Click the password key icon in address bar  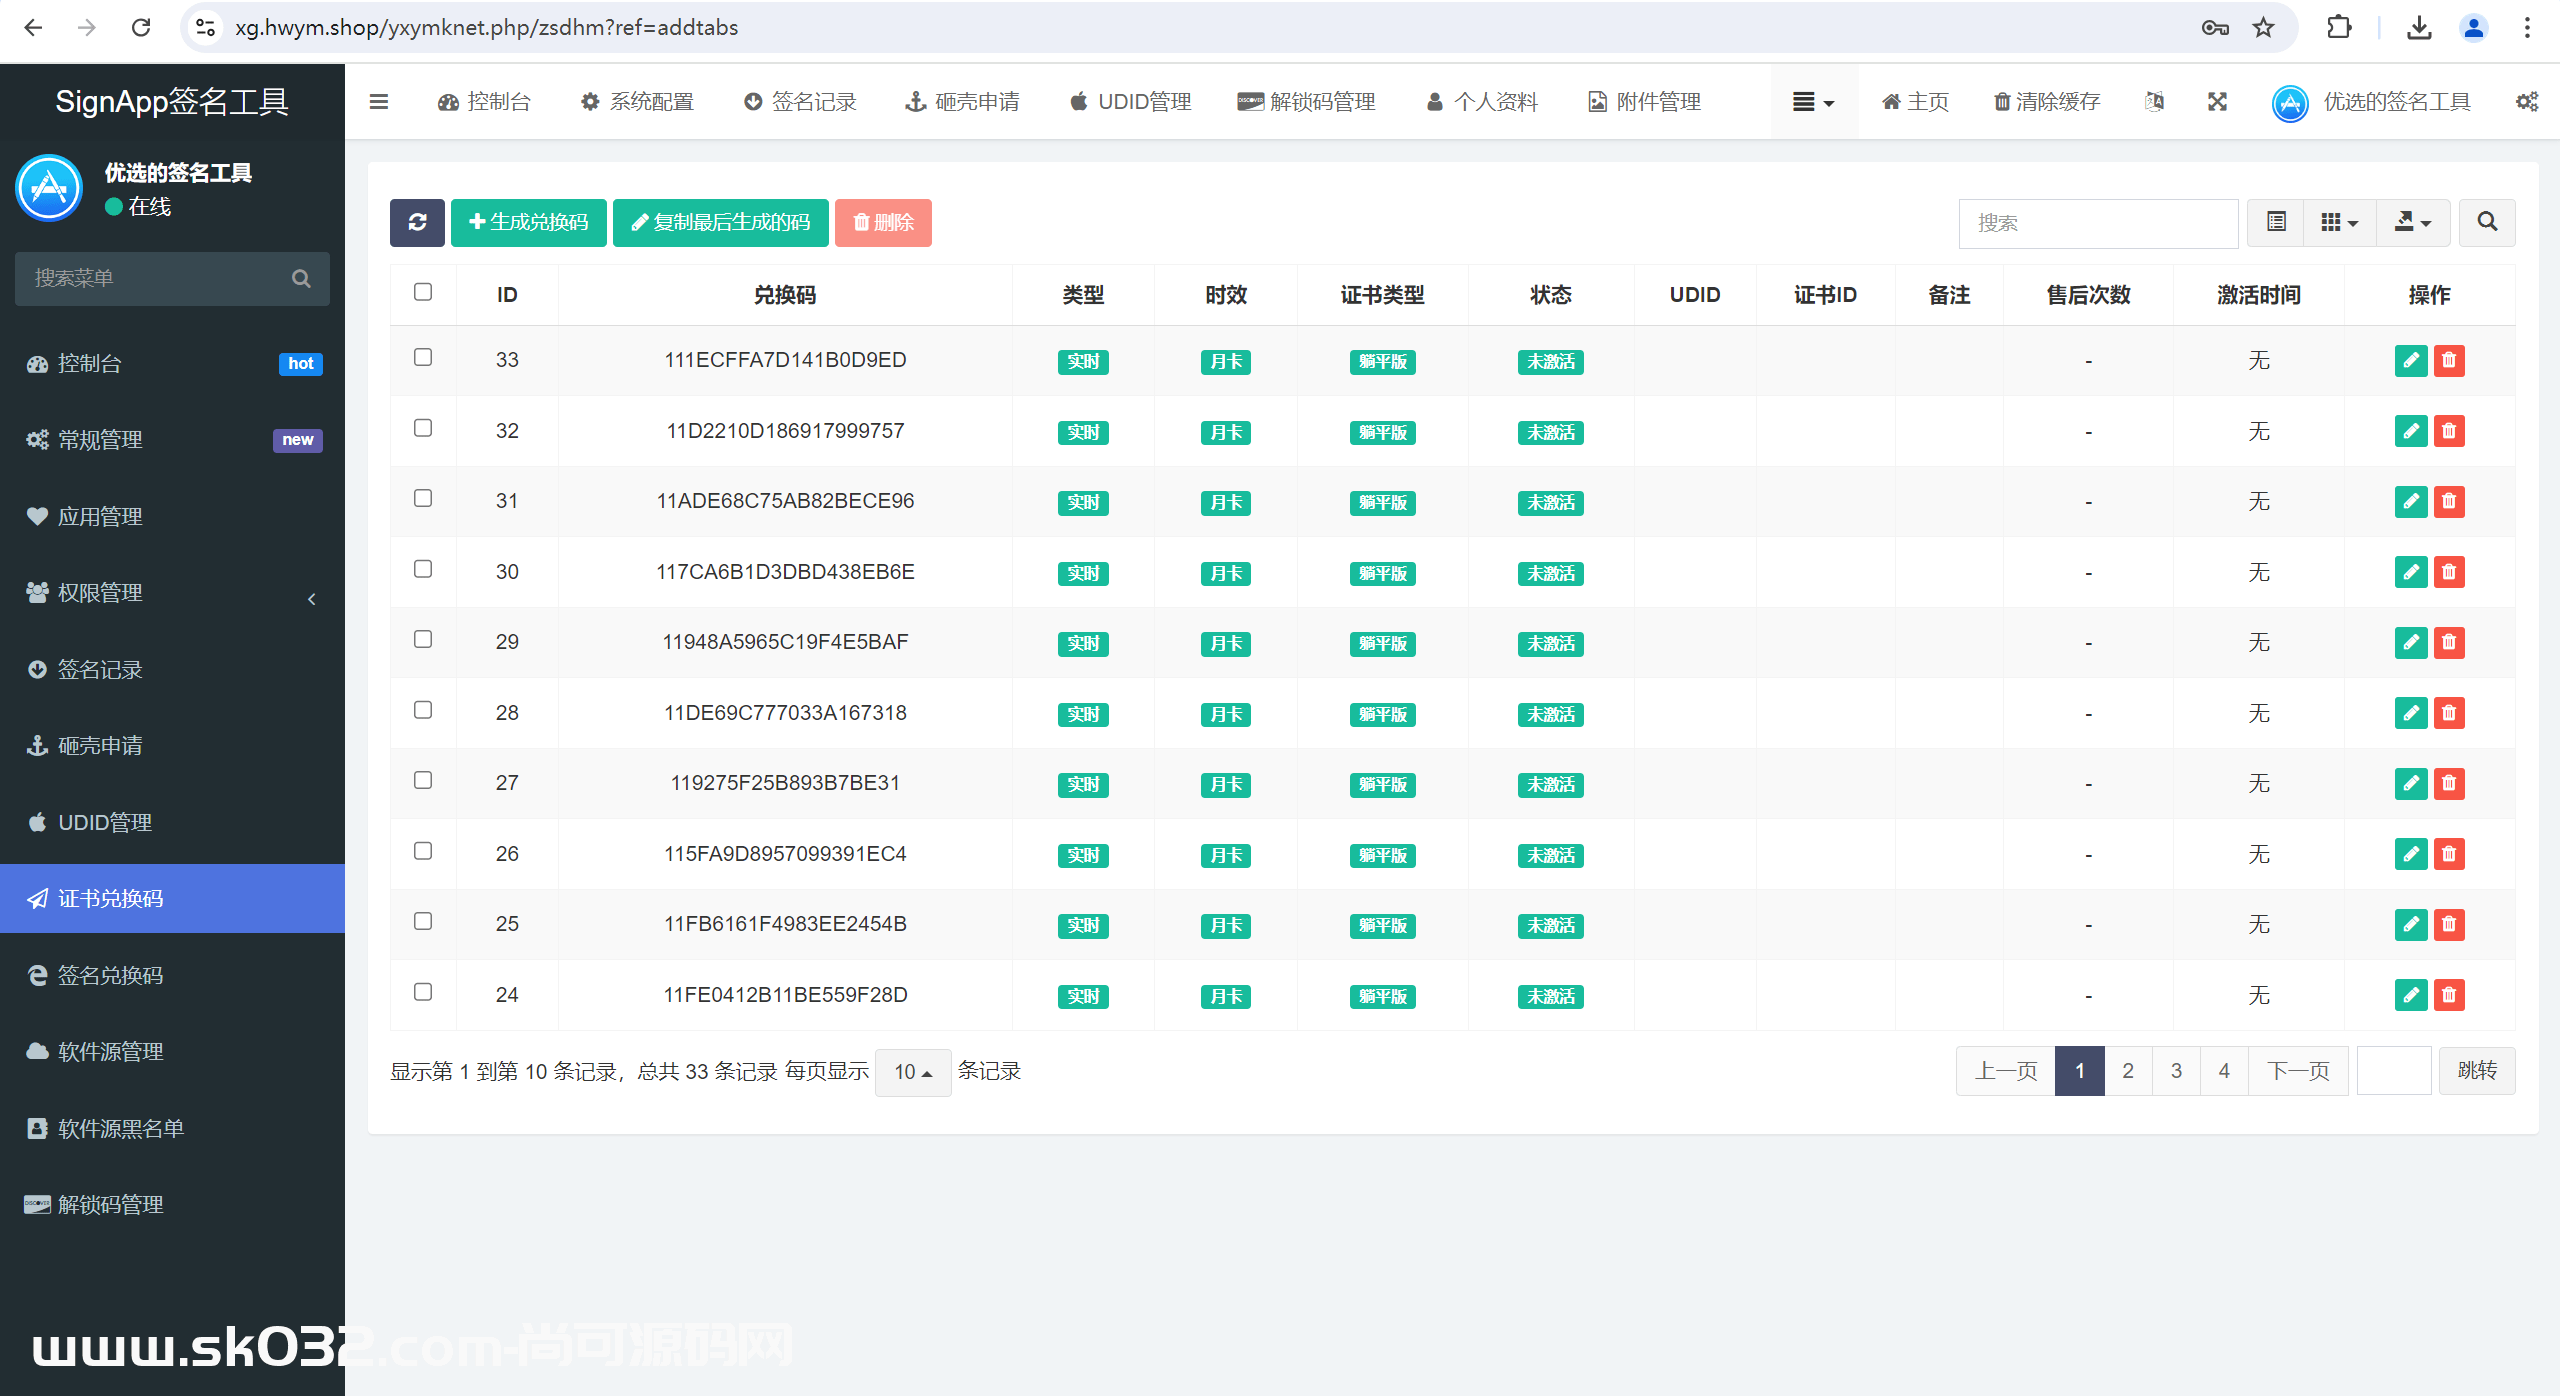pyautogui.click(x=2214, y=27)
